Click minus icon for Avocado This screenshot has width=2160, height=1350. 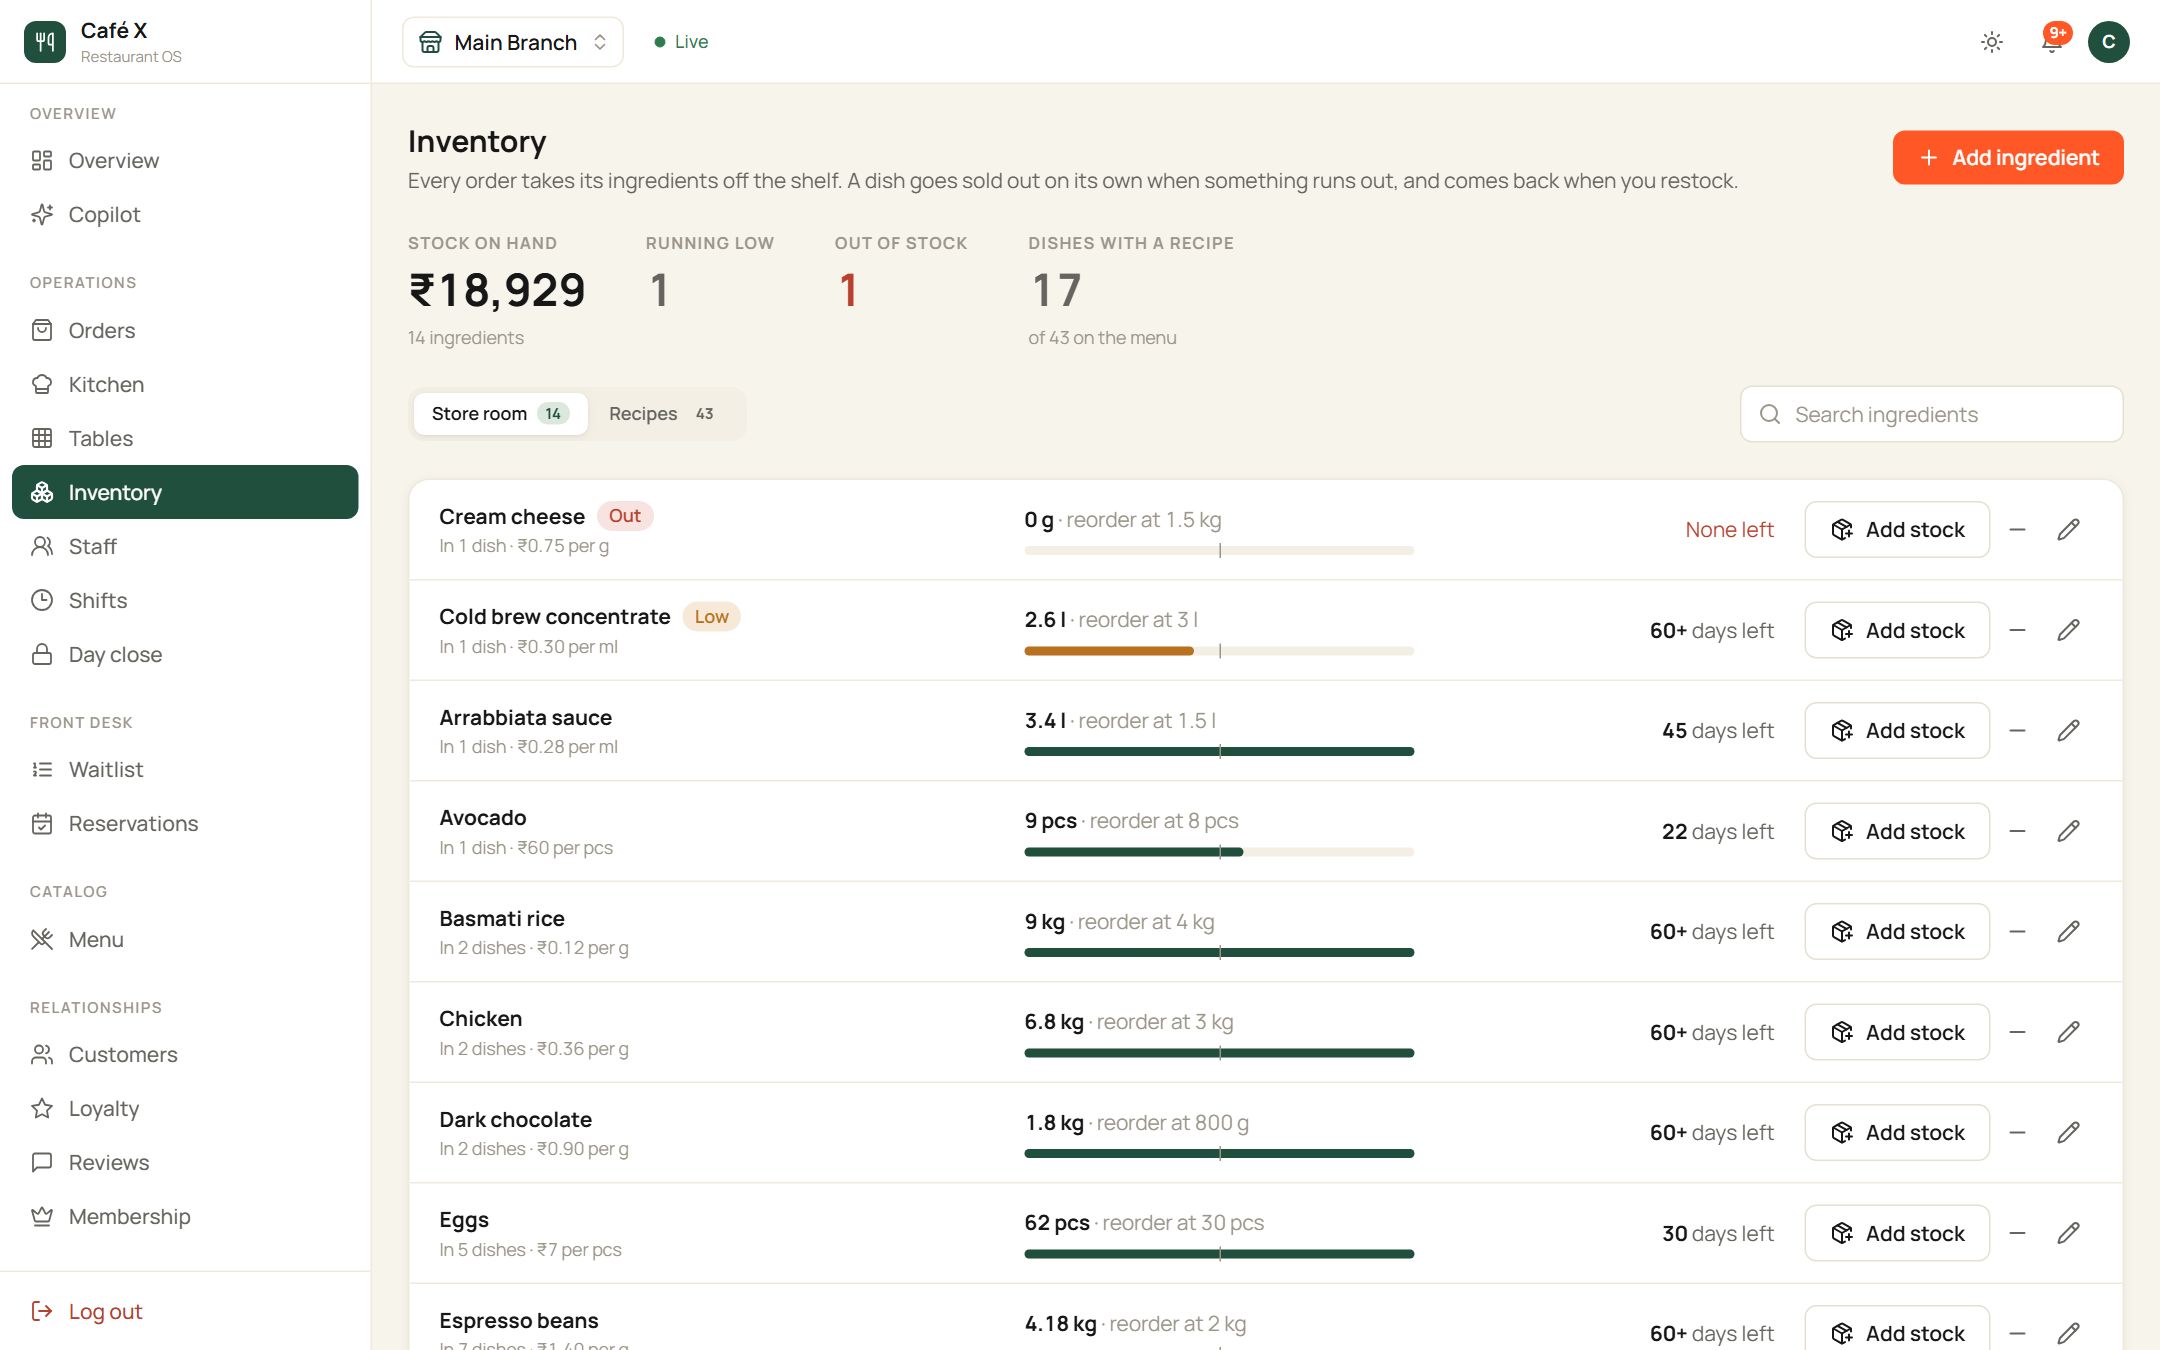pos(2017,831)
